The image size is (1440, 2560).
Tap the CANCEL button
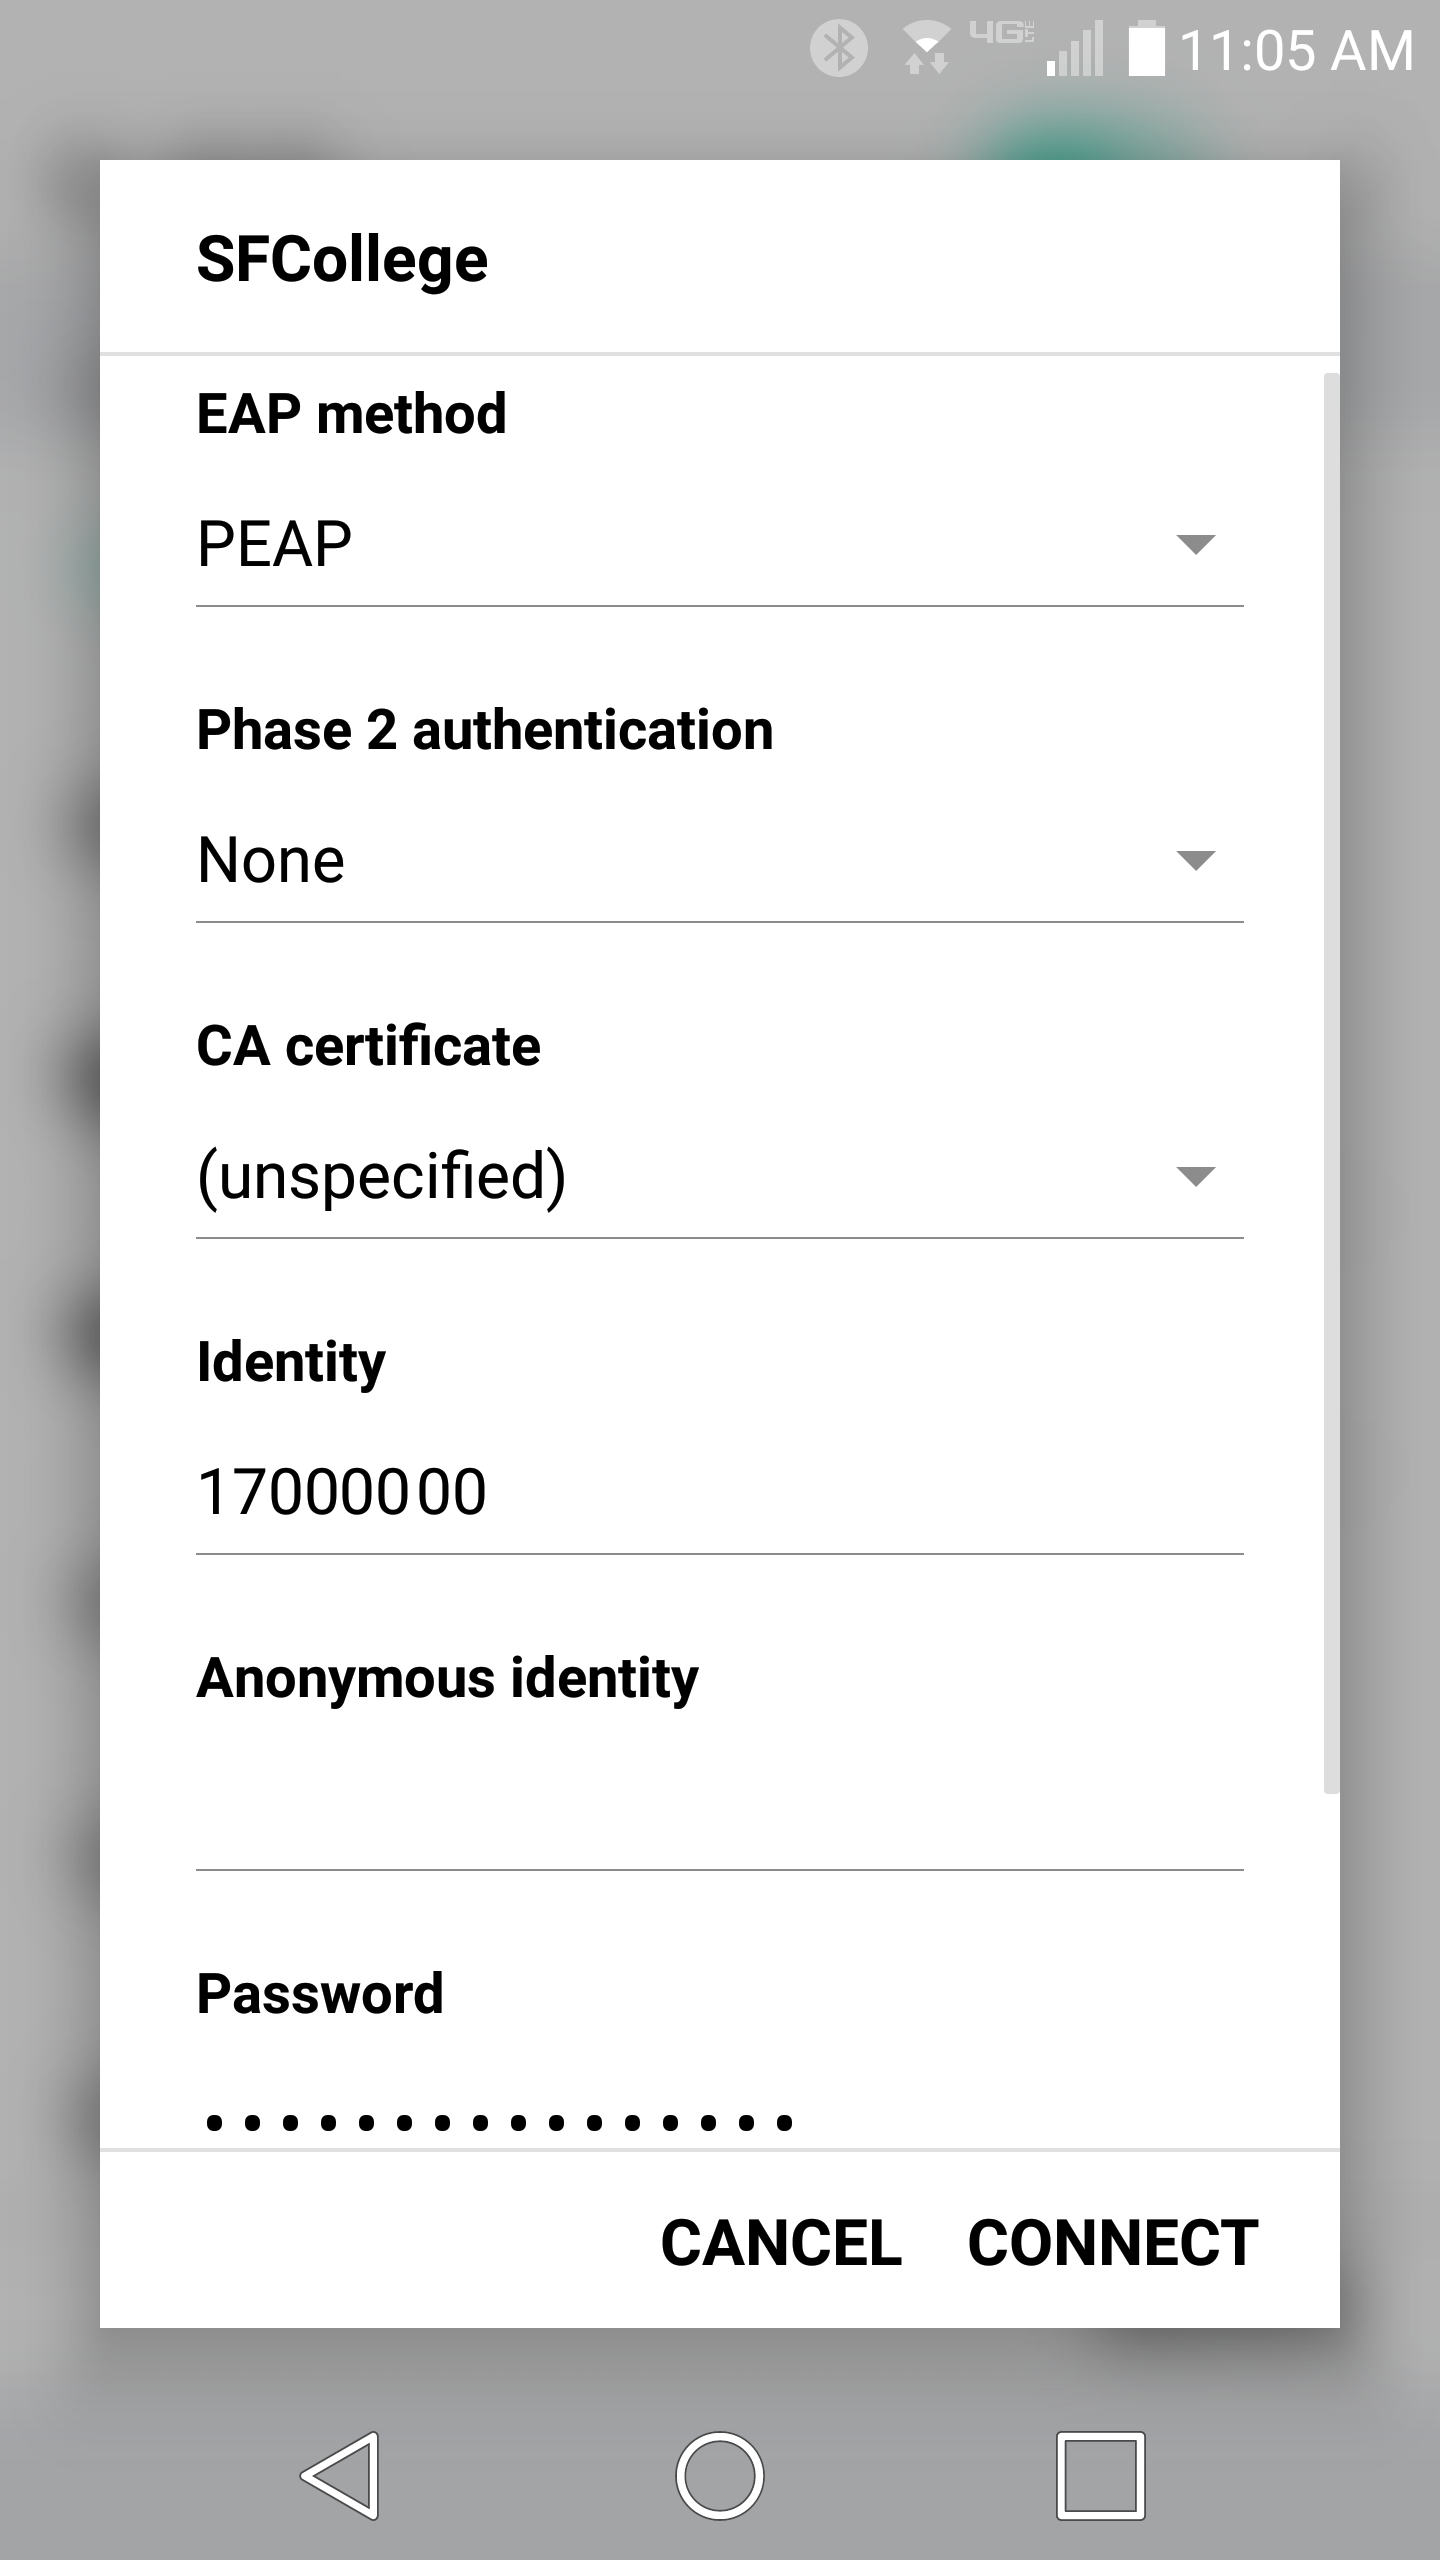pos(781,2243)
